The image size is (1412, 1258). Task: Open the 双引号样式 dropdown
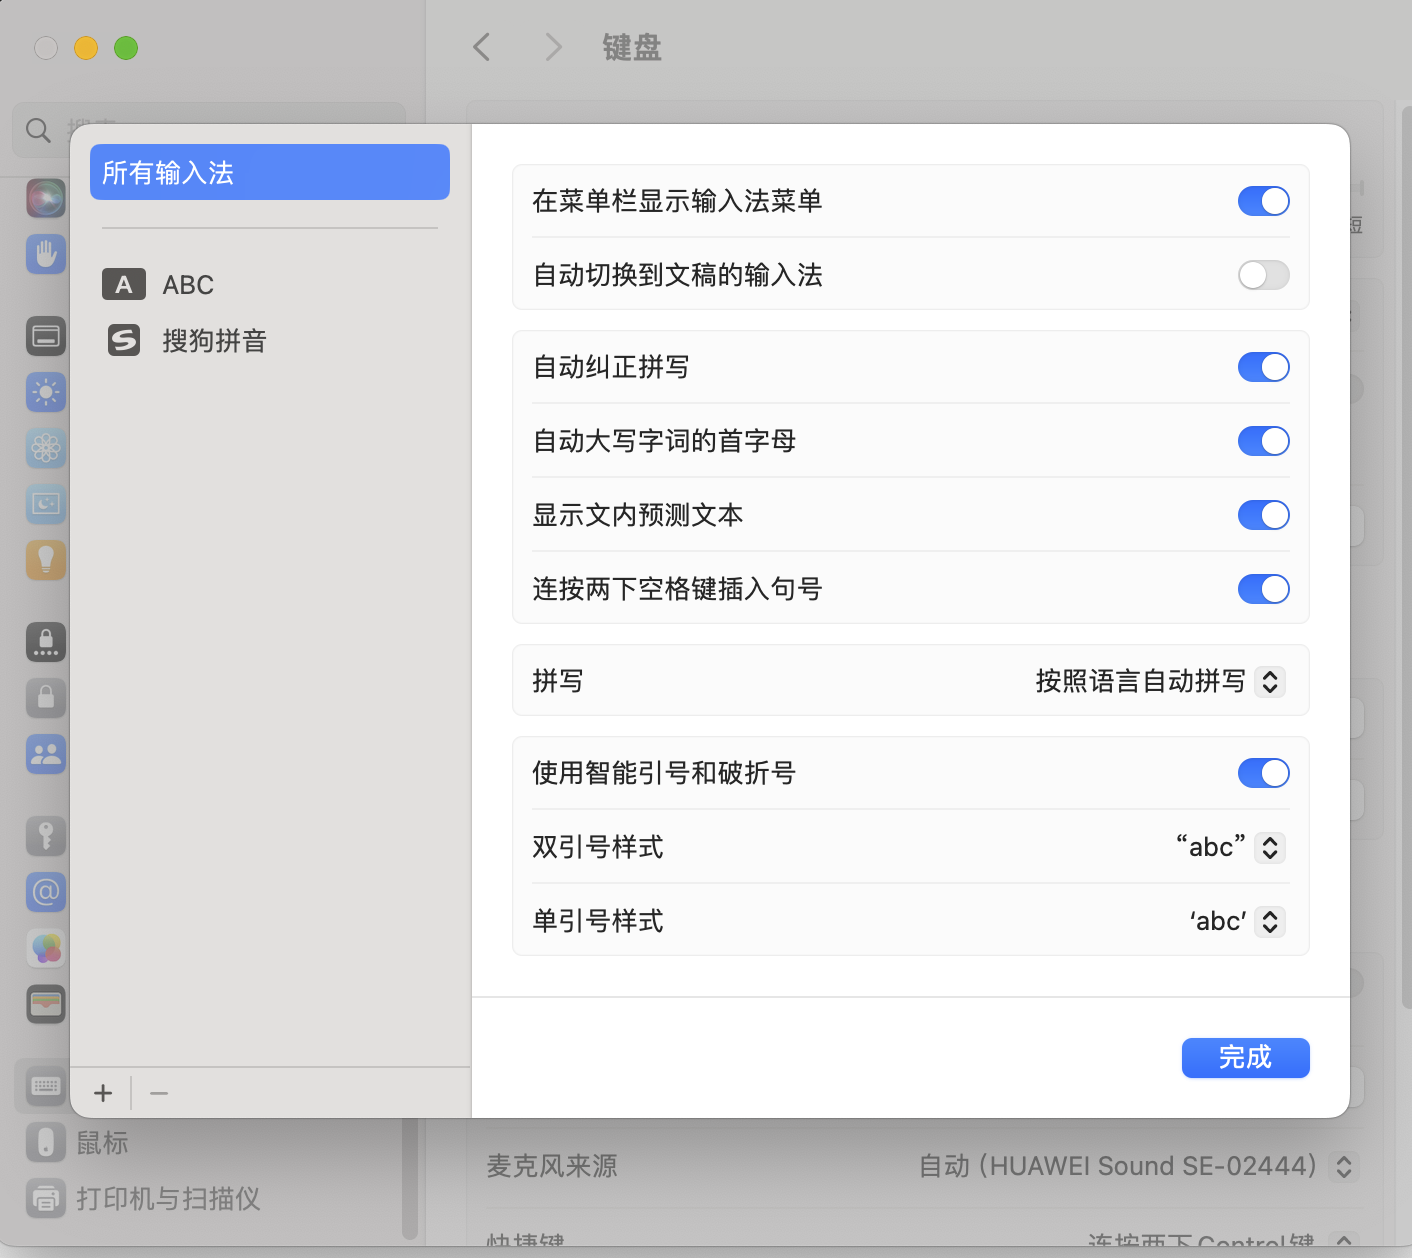tap(1269, 848)
